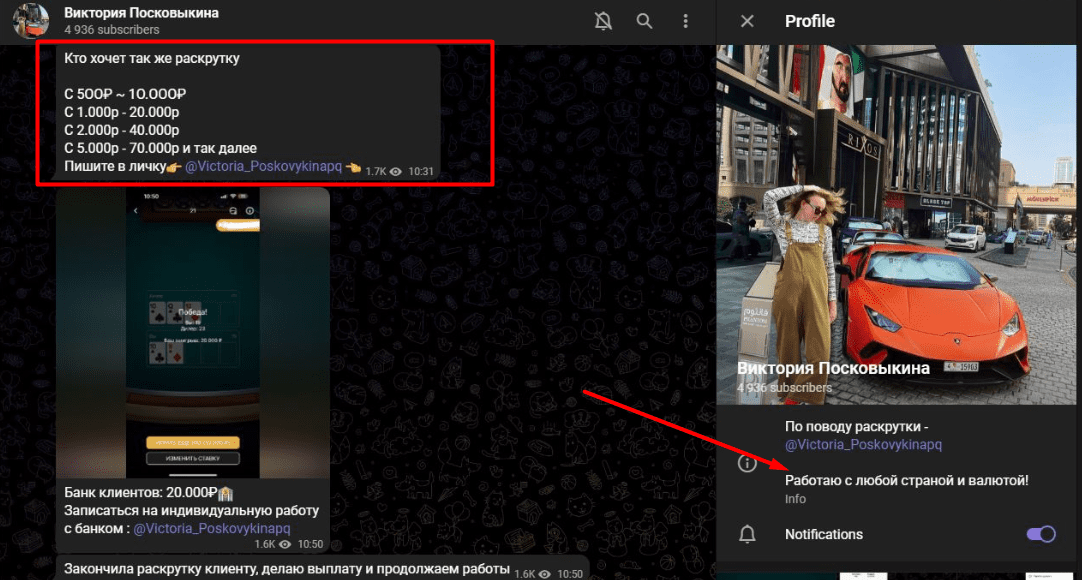Viewport: 1082px width, 580px height.
Task: Click the channel avatar in chat header
Action: [x=31, y=20]
